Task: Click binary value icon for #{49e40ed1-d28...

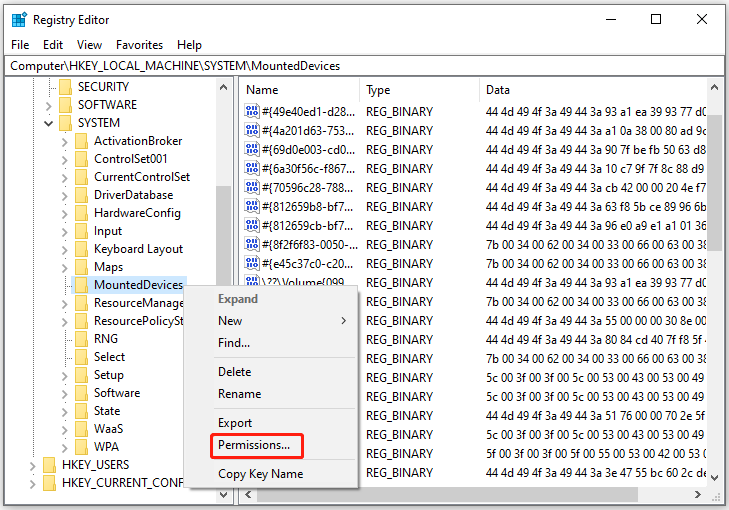Action: 252,112
